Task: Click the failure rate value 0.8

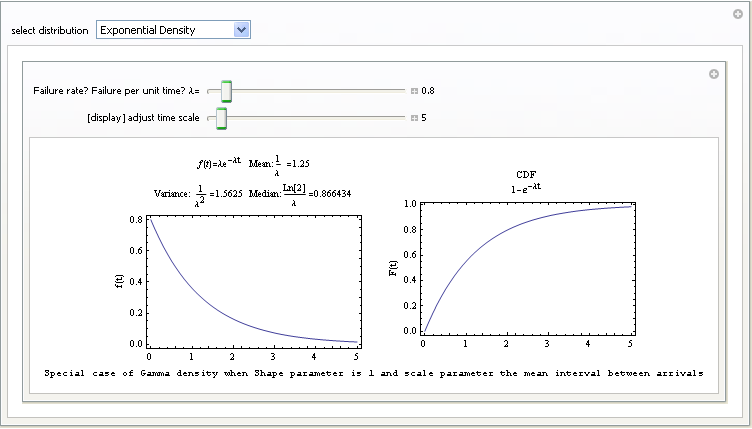Action: click(428, 91)
